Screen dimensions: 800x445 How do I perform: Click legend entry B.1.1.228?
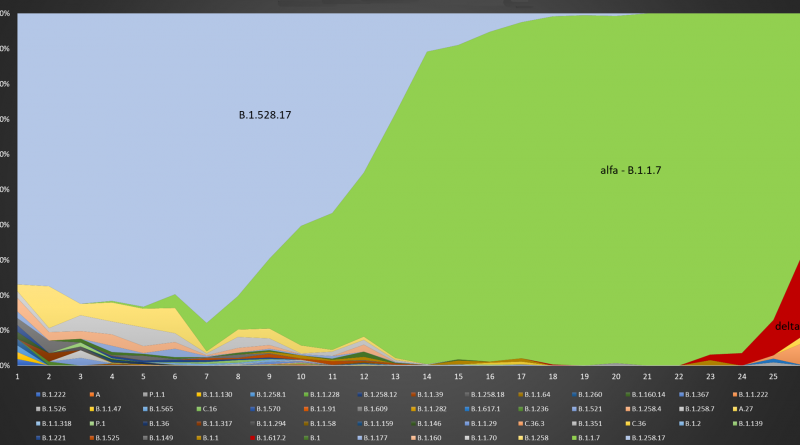321,394
